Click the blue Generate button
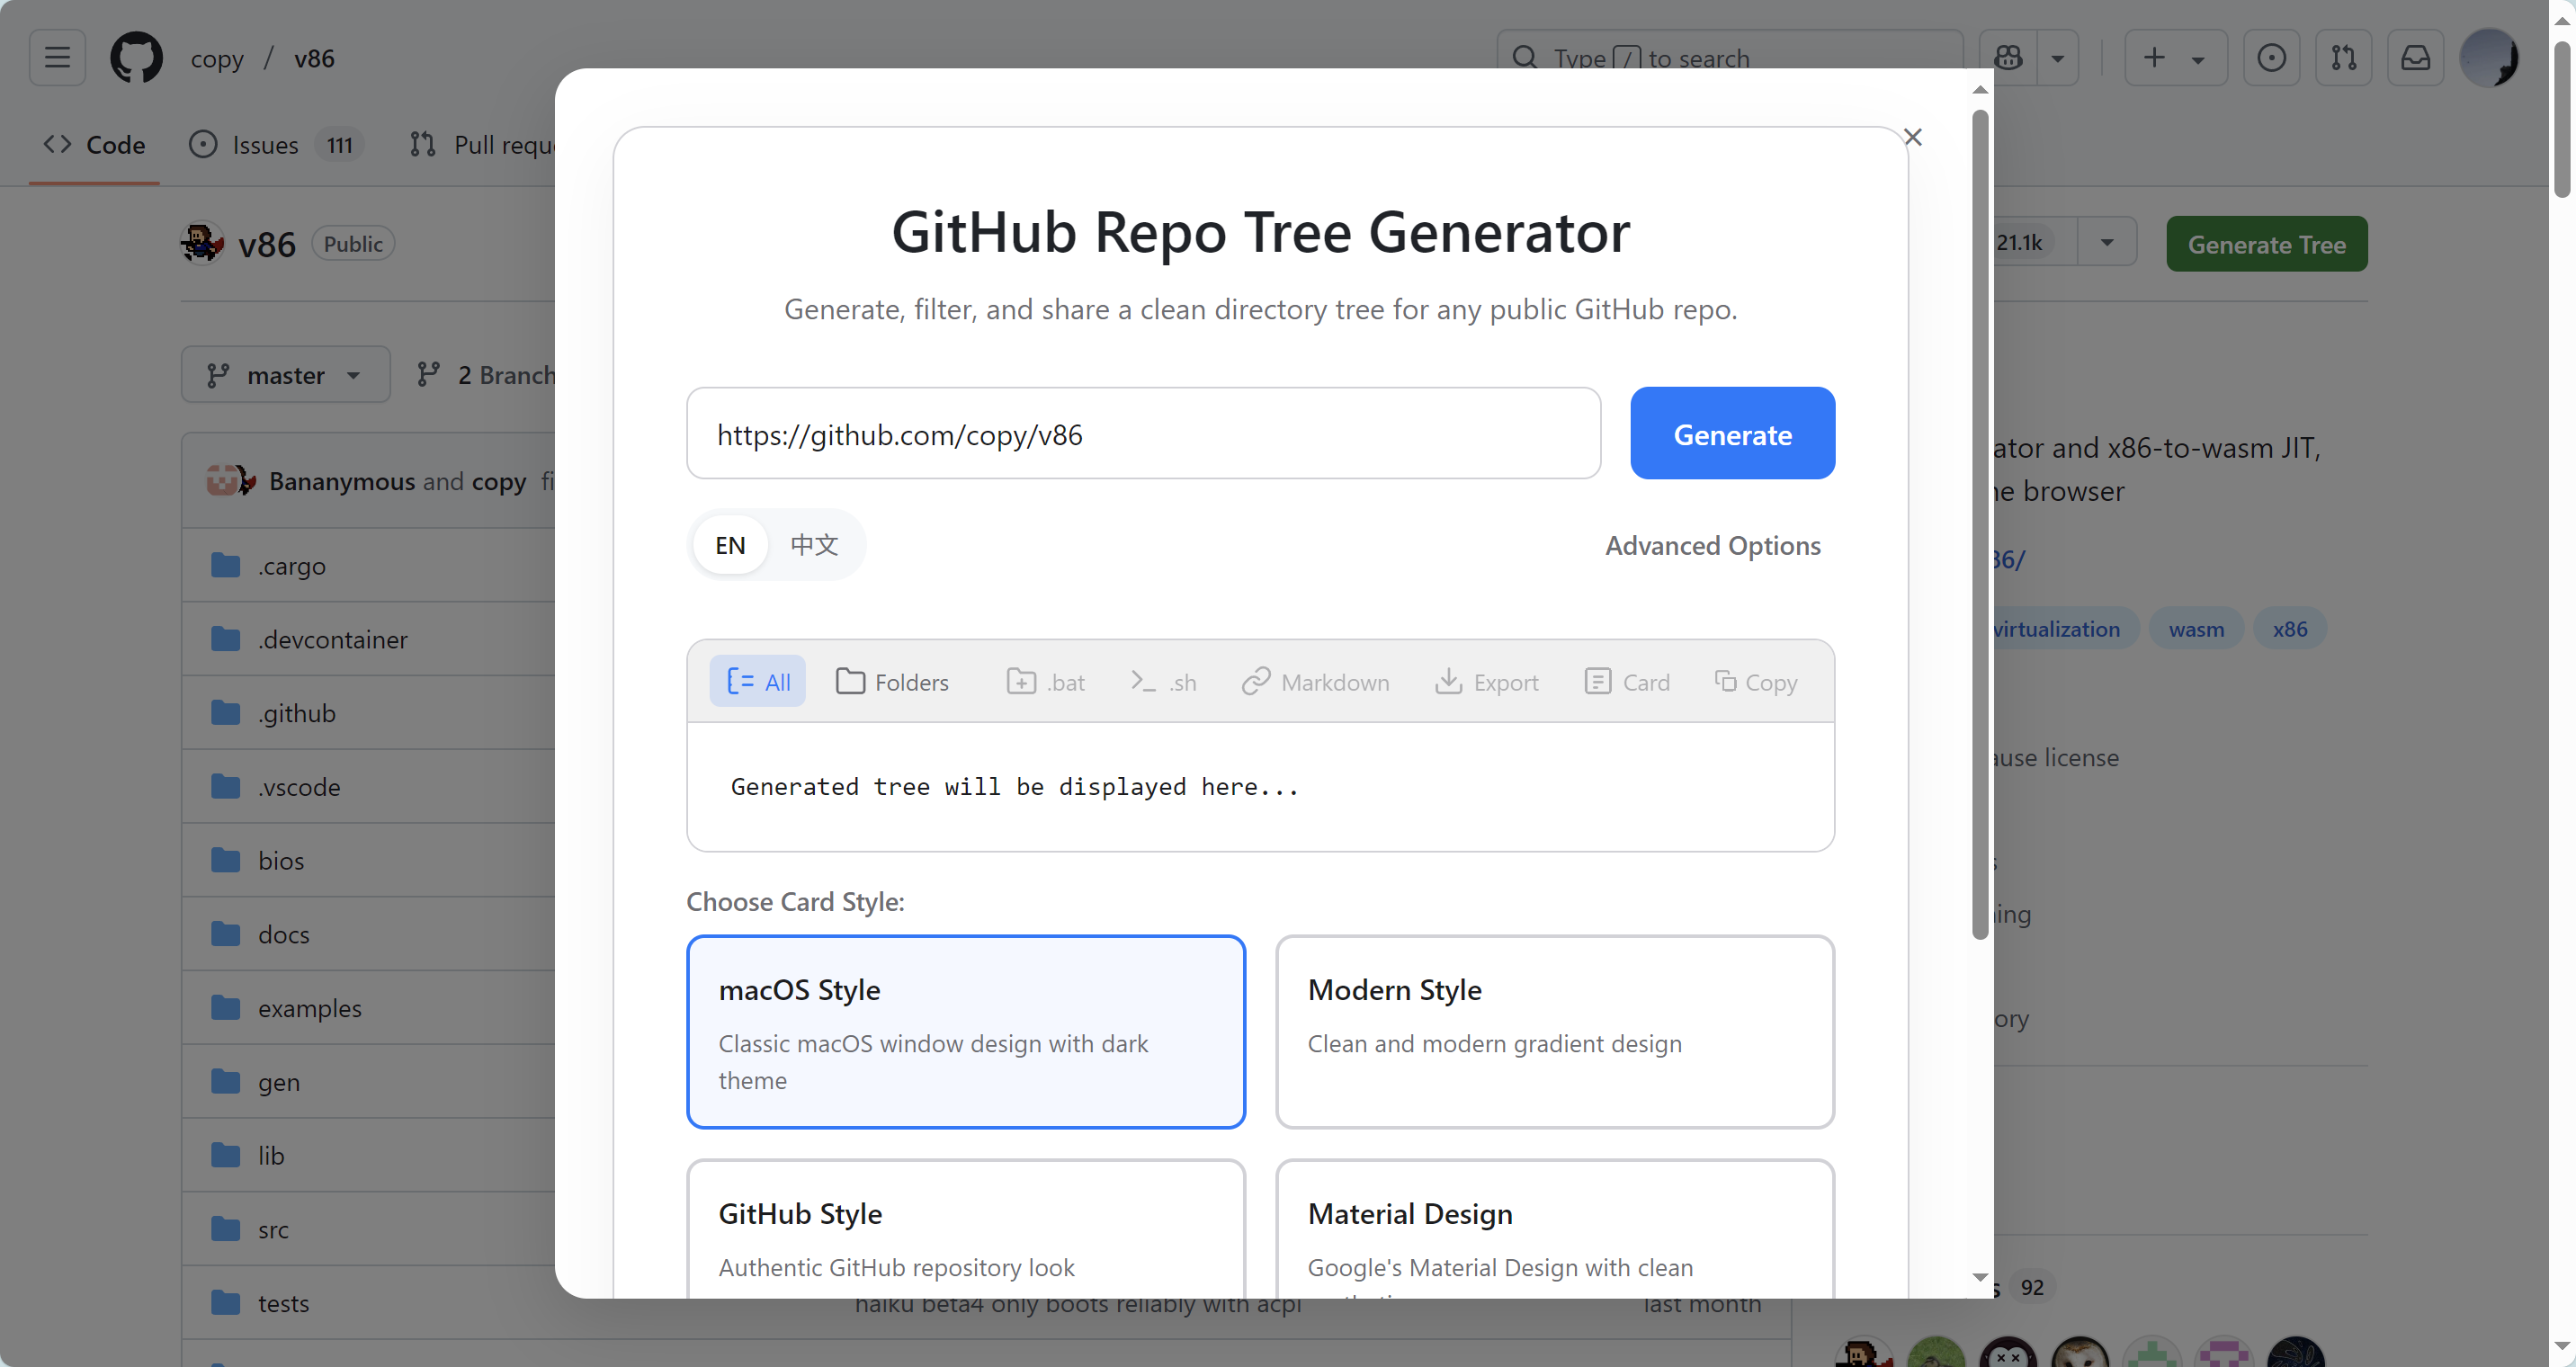Screen dimensions: 2576x1367 1732,434
